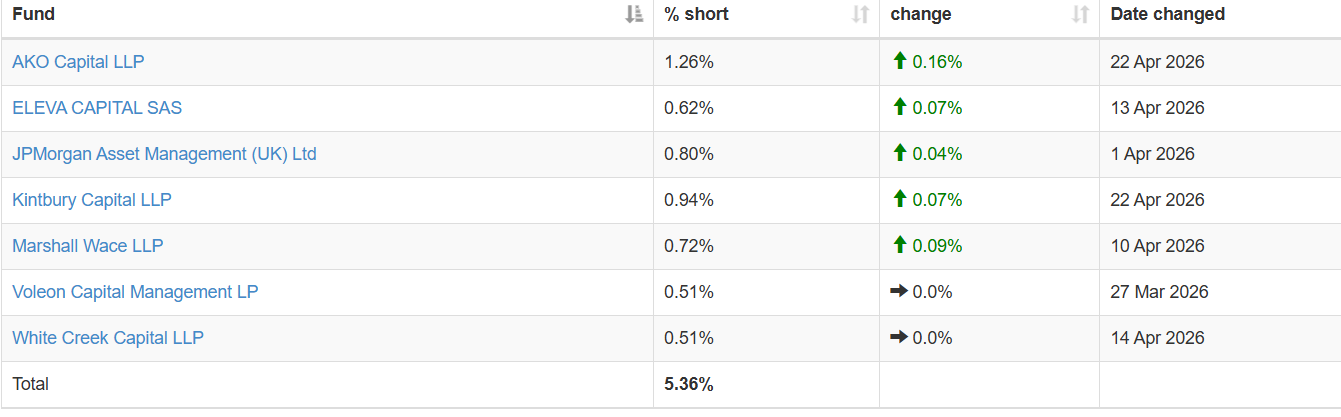This screenshot has height=417, width=1341.
Task: Click the % short column header label
Action: (x=697, y=14)
